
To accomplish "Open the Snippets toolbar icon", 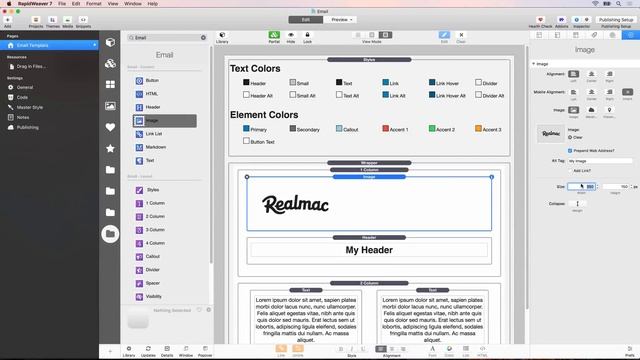I will point(83,20).
